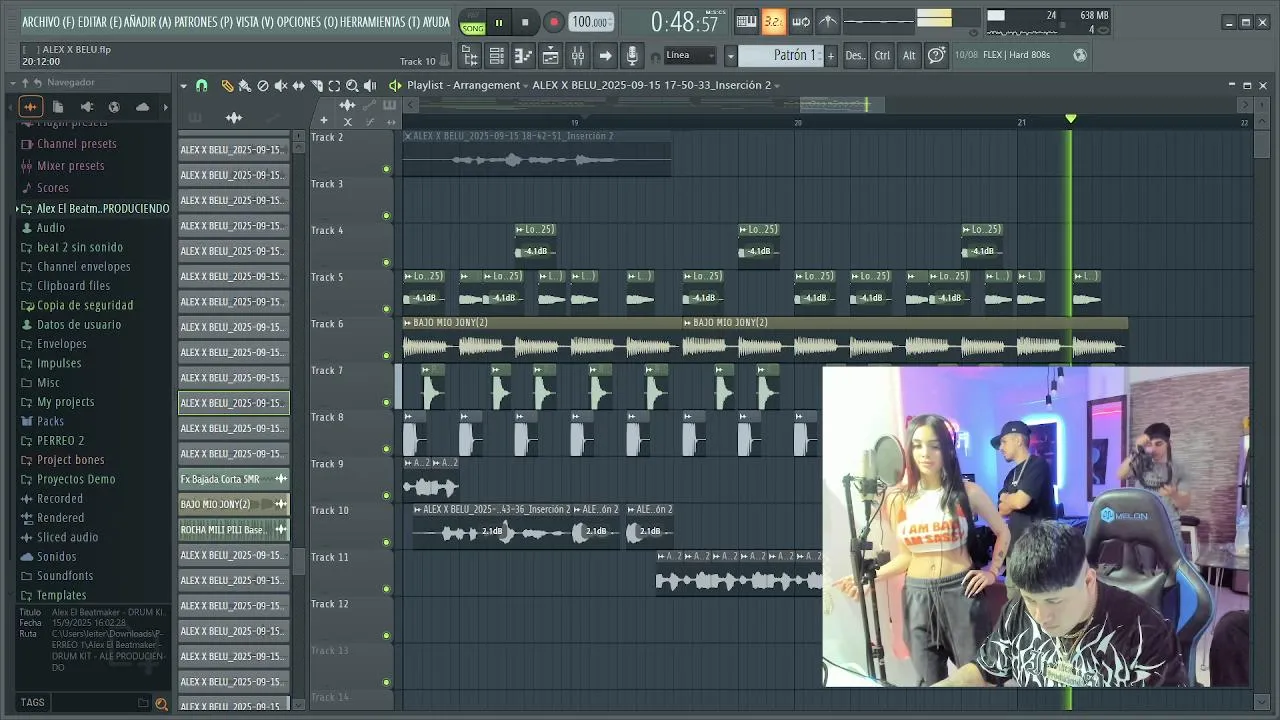Mute Track 2 with its green dot
Screen dimensions: 1280x720
pos(386,169)
